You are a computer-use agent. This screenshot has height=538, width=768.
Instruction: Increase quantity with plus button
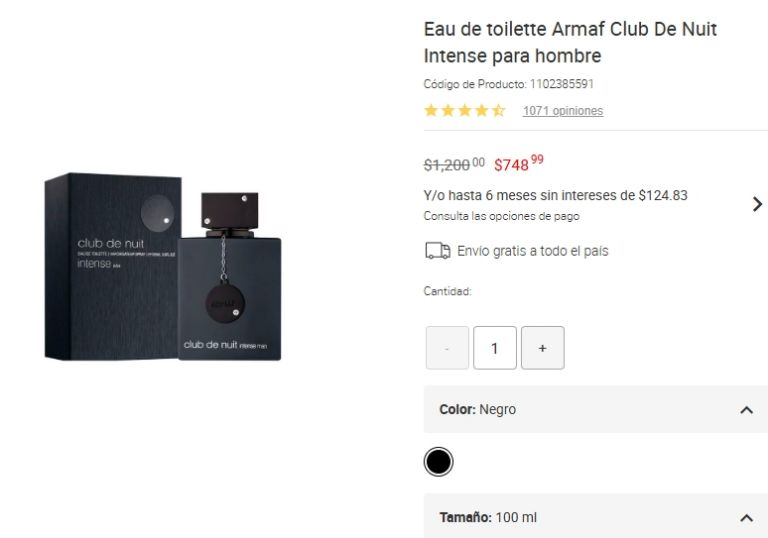click(543, 348)
